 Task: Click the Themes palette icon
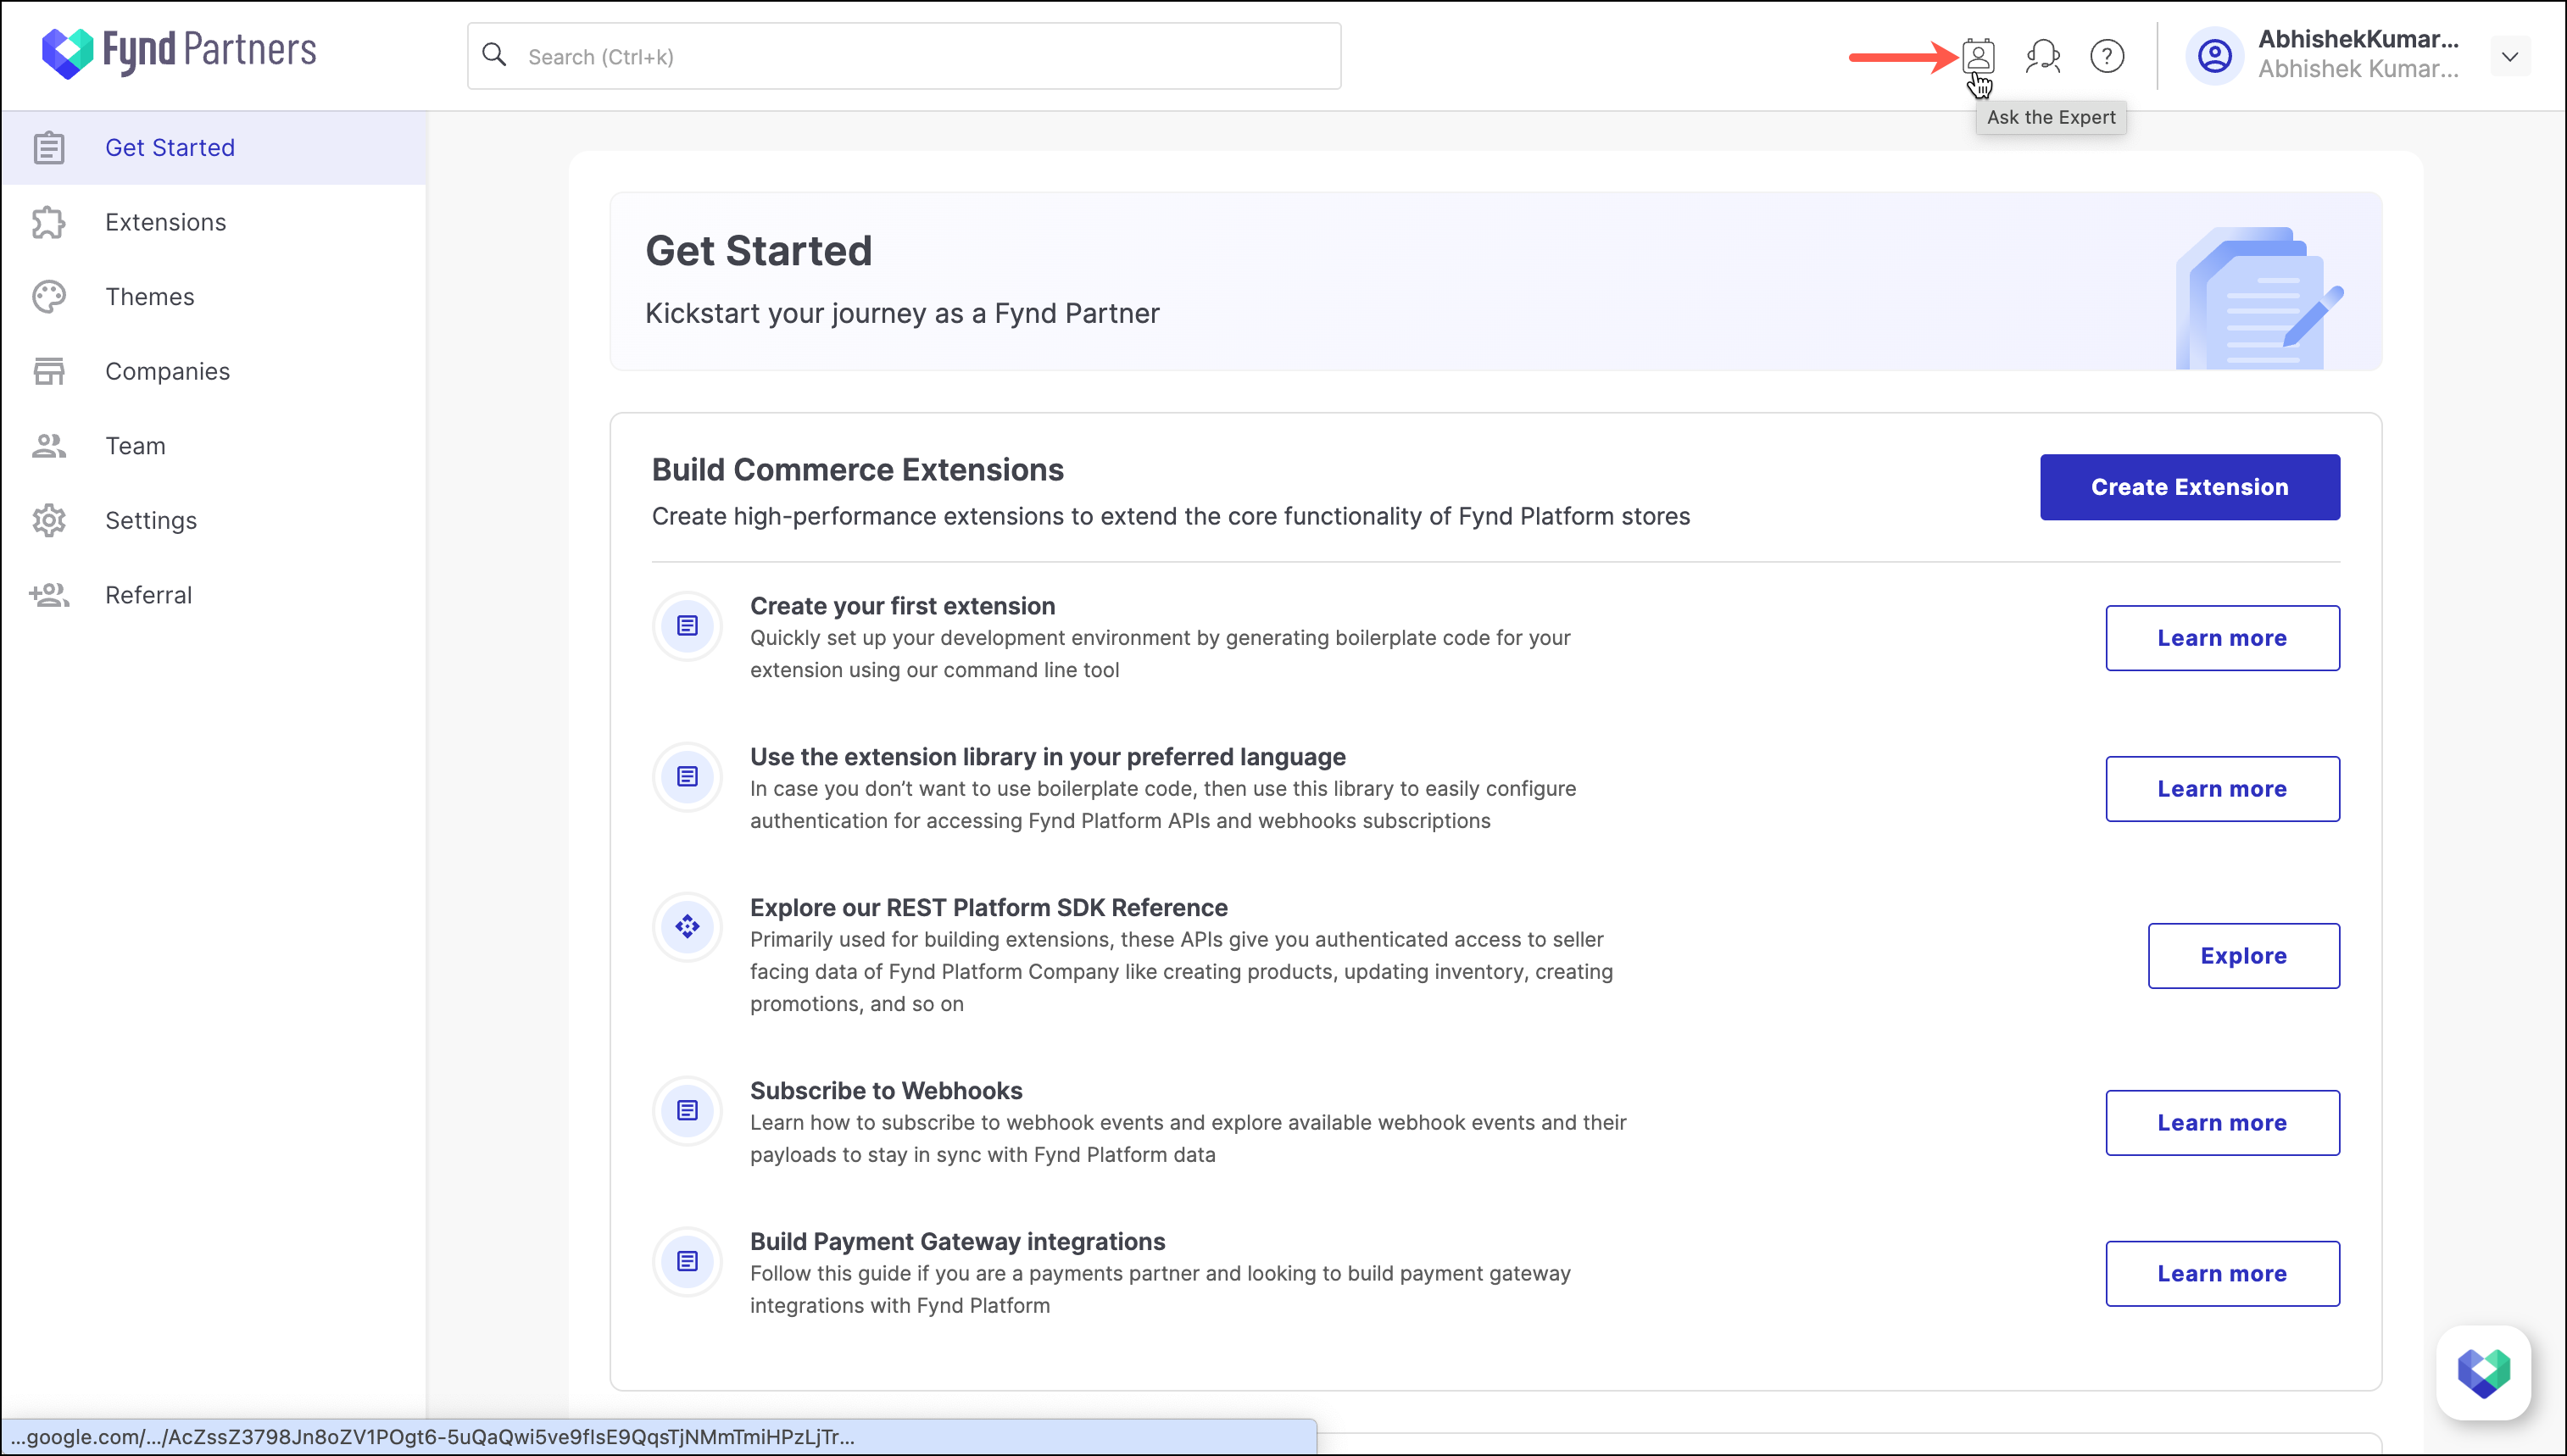[x=48, y=297]
